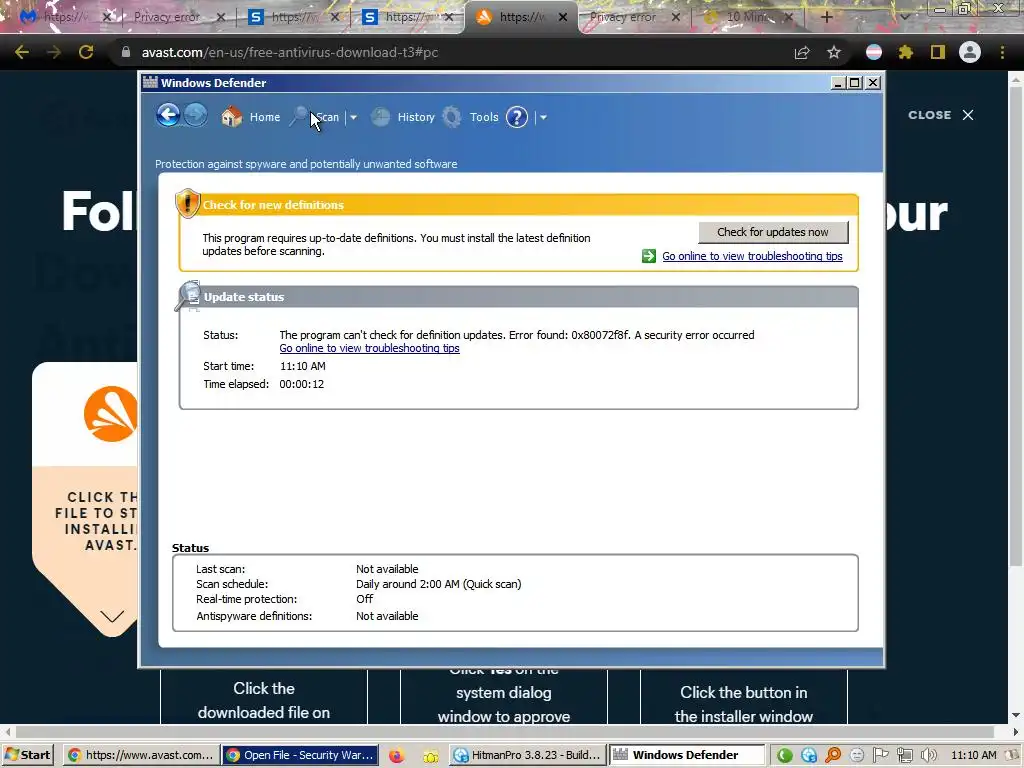Start a Scan from the toolbar
1024x768 pixels.
tap(328, 117)
